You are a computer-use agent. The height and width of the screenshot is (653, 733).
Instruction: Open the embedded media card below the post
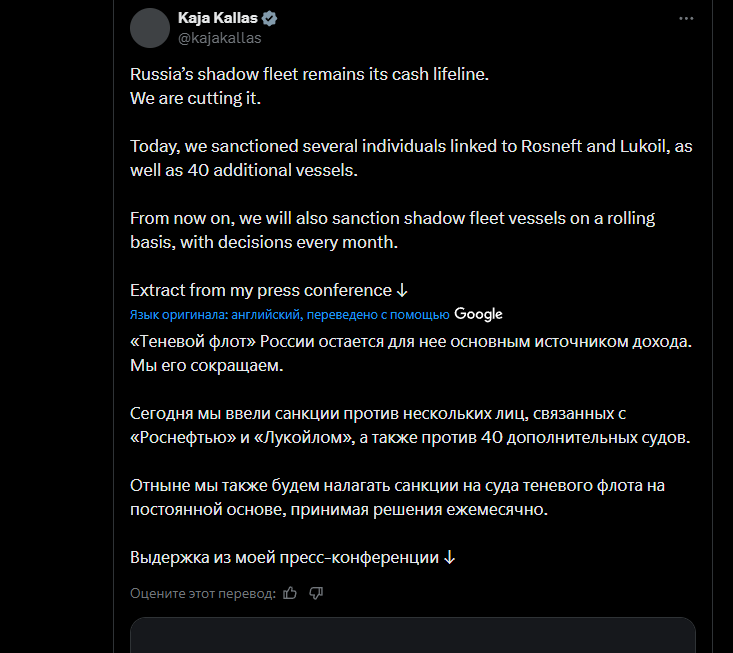tap(412, 635)
